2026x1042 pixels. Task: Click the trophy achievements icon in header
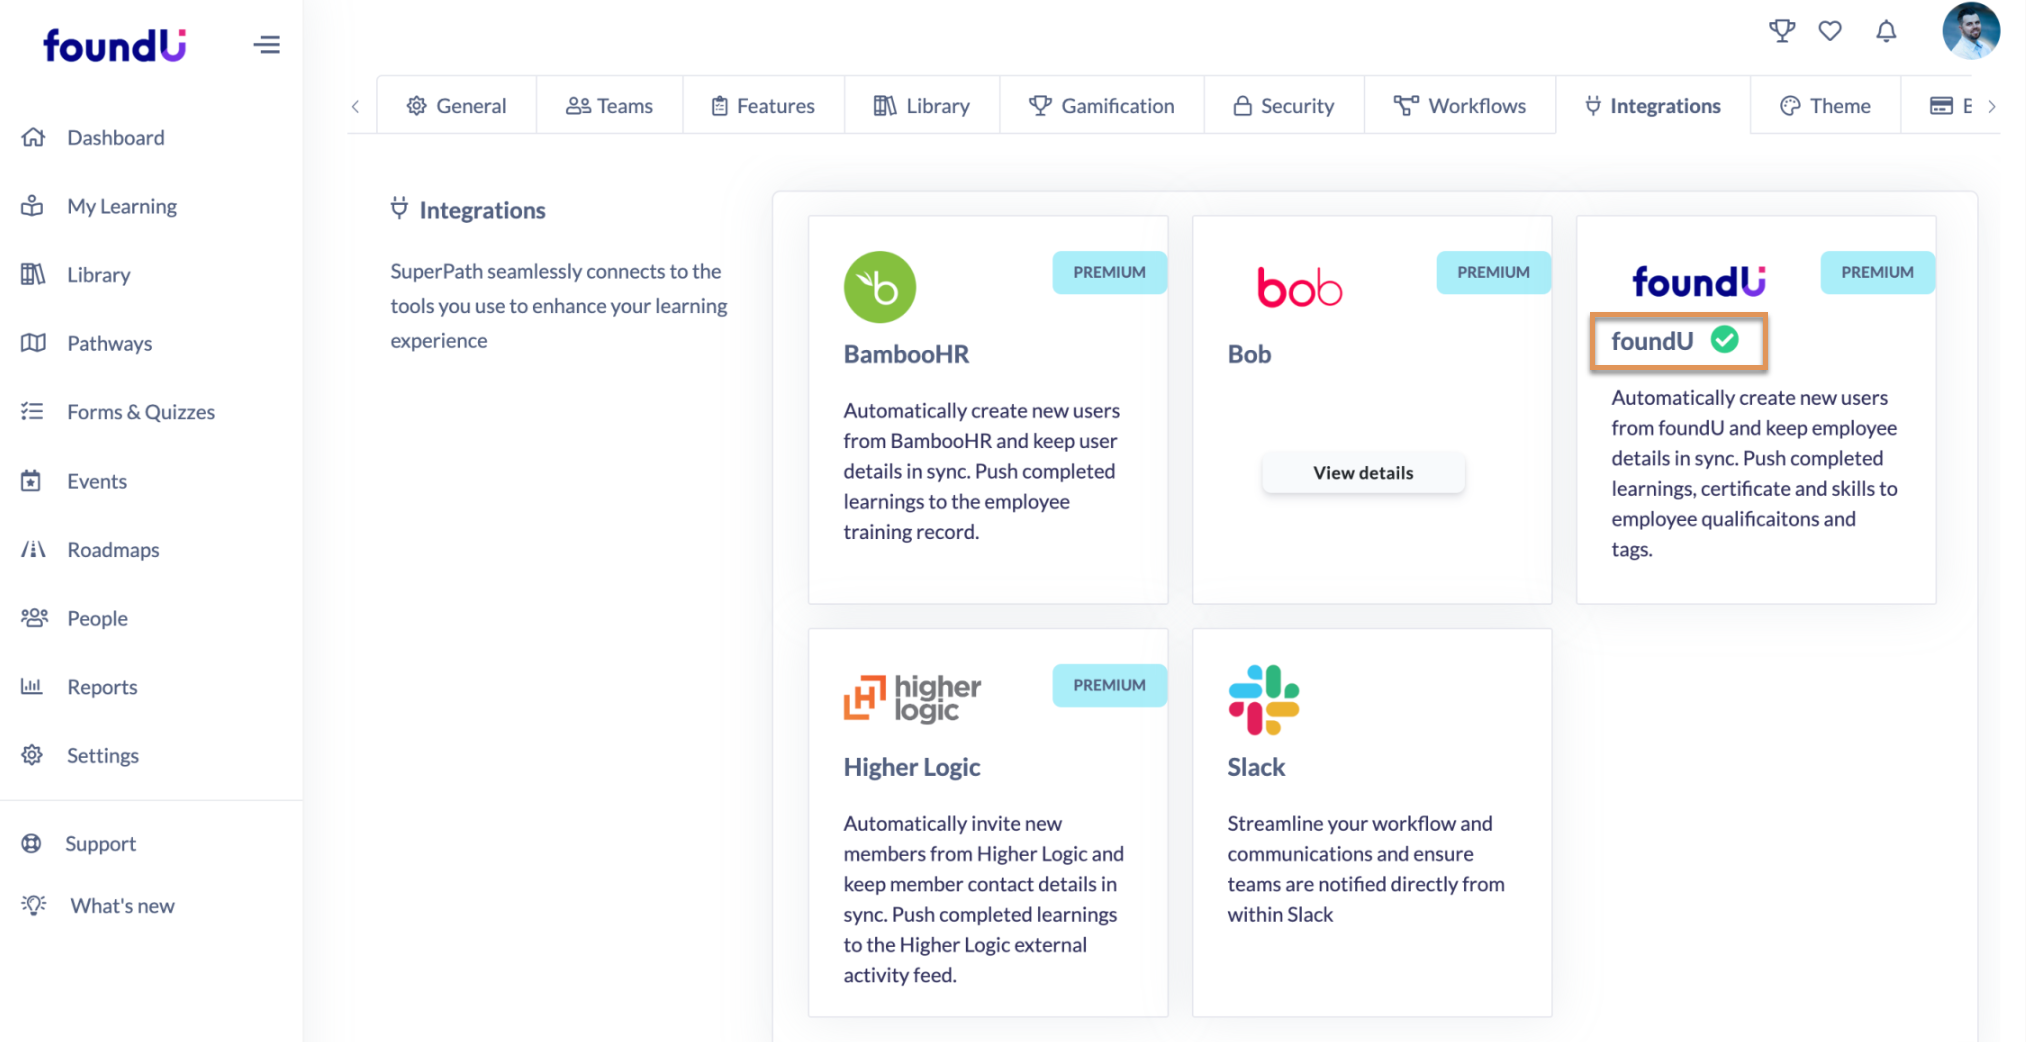(1781, 31)
